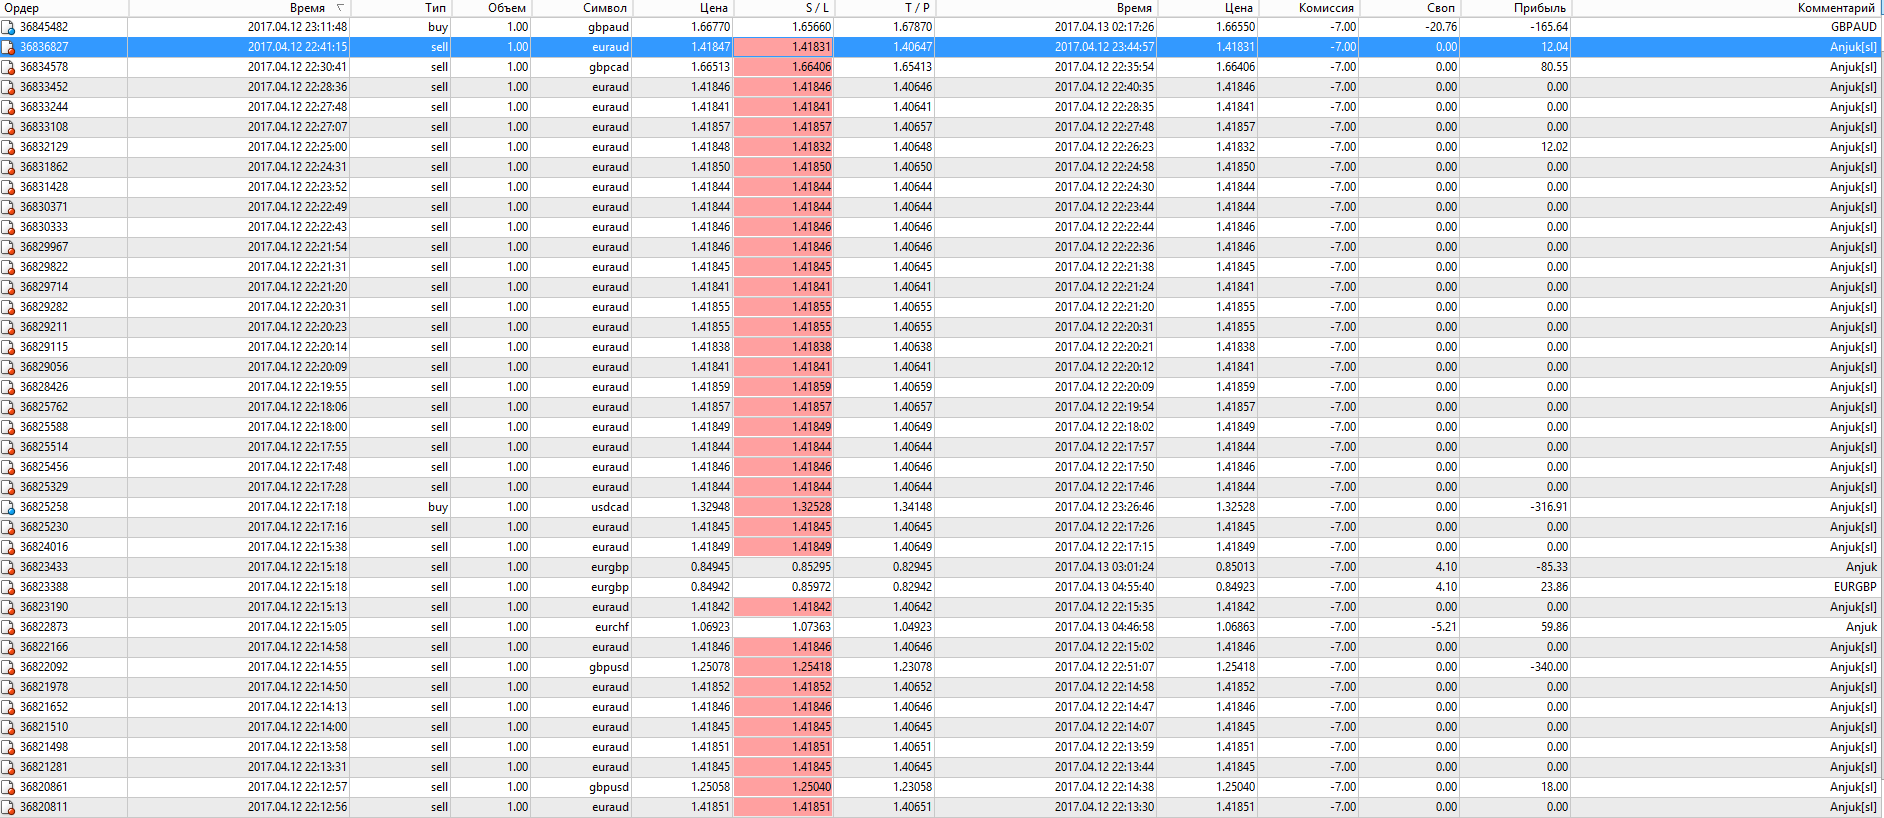Click profit value -165.64
The image size is (1884, 818).
tap(1548, 27)
